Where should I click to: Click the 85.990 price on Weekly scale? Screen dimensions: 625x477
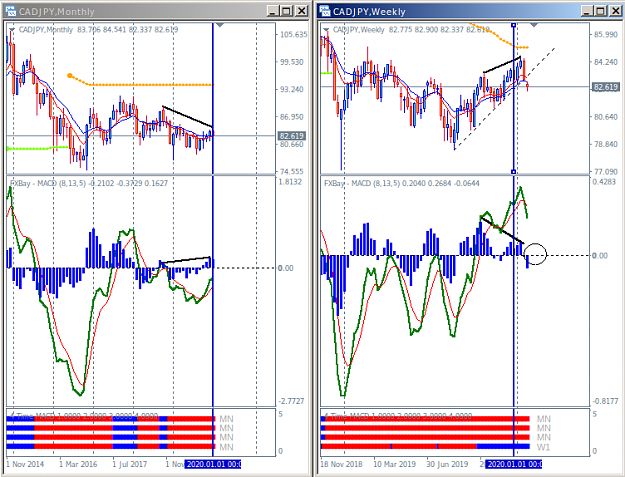[x=605, y=35]
